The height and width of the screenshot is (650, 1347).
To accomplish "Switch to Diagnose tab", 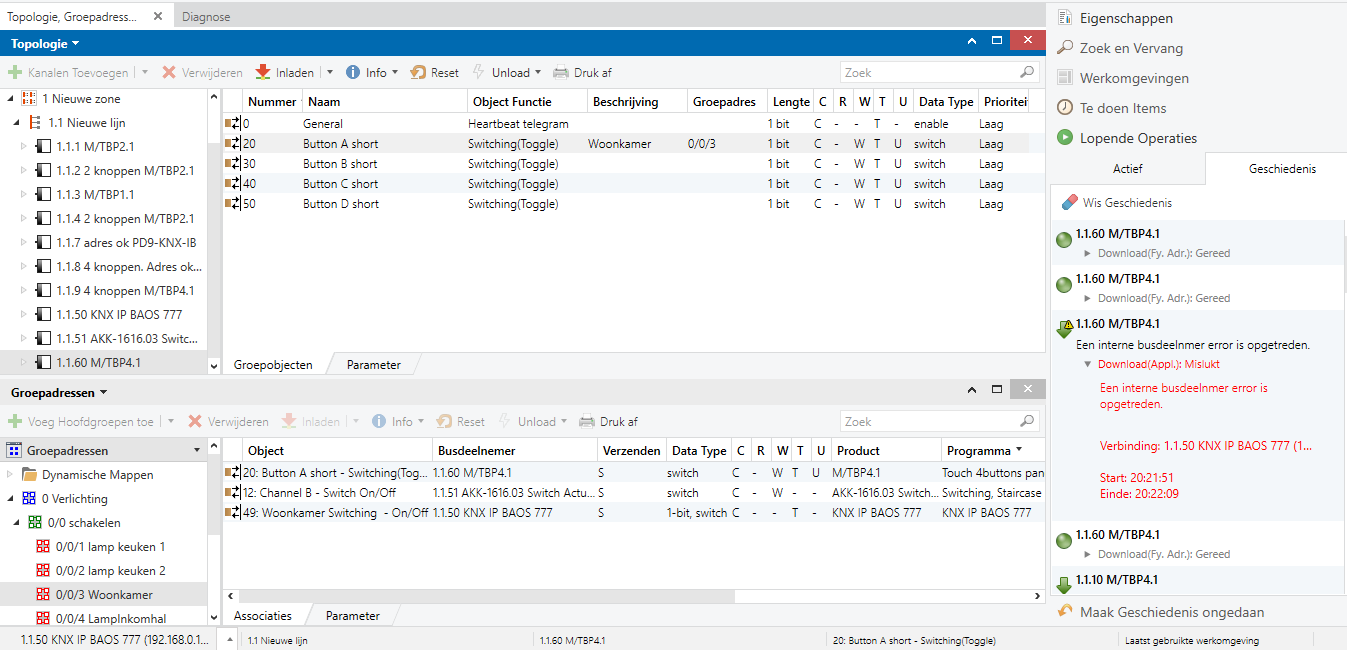I will point(206,17).
